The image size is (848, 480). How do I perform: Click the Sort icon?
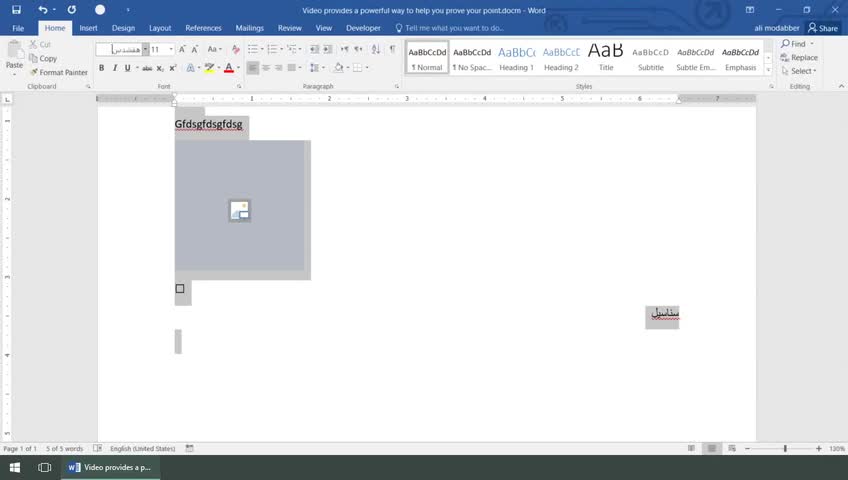[x=376, y=49]
